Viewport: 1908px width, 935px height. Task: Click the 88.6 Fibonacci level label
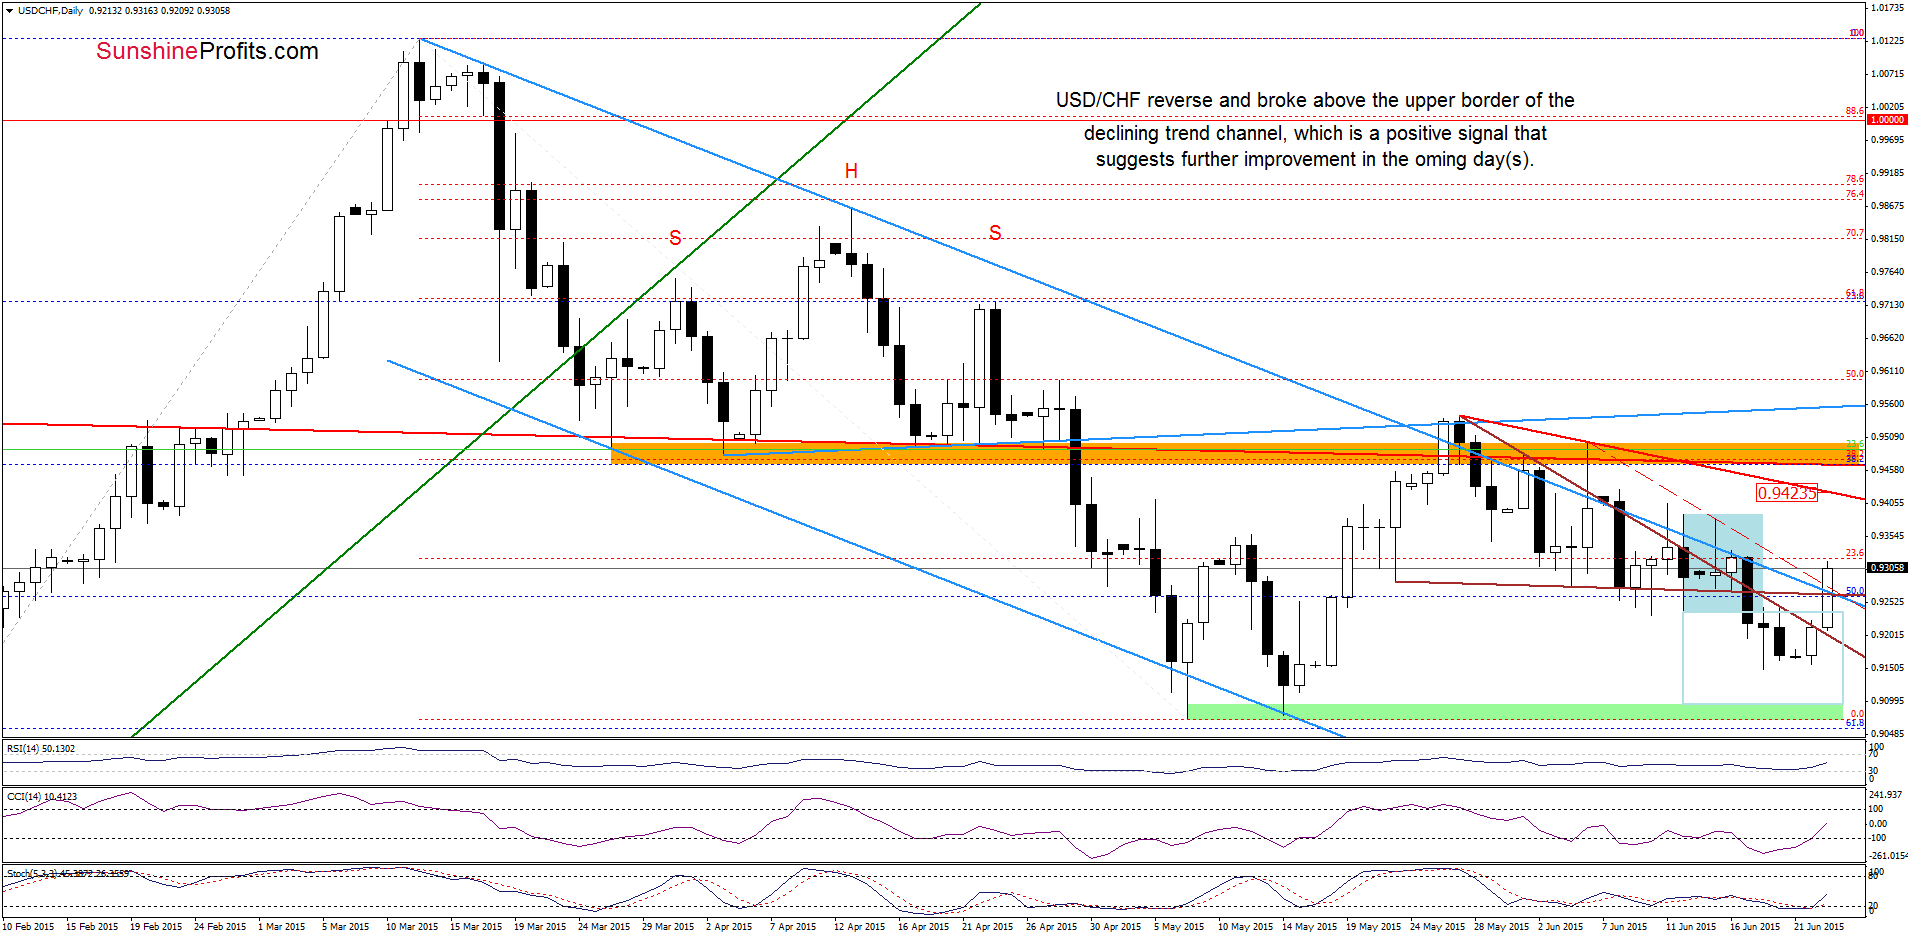[x=1855, y=111]
